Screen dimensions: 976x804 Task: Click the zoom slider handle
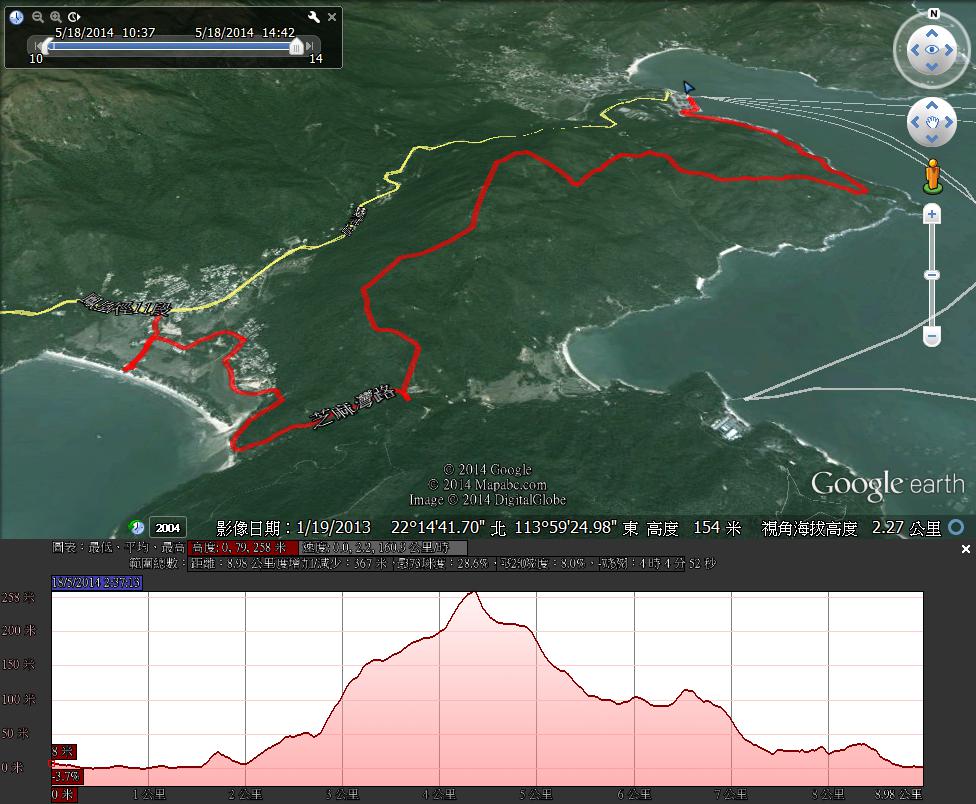932,275
